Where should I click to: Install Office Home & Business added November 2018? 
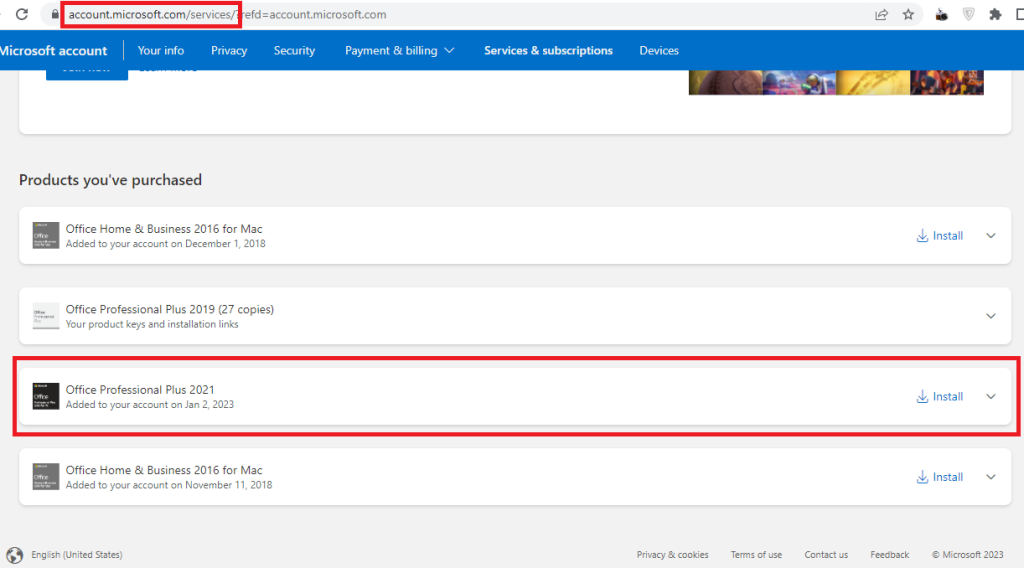pos(940,477)
